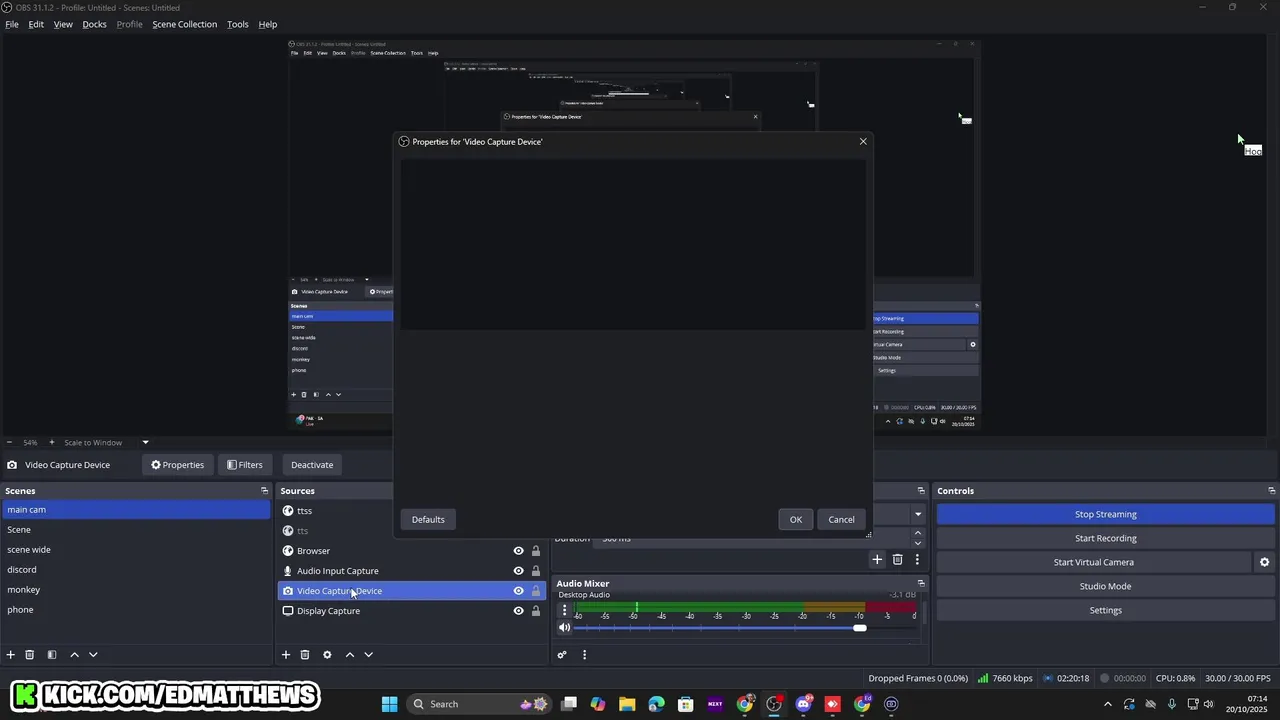1280x720 pixels.
Task: Open the Scene Collection menu
Action: click(x=184, y=24)
